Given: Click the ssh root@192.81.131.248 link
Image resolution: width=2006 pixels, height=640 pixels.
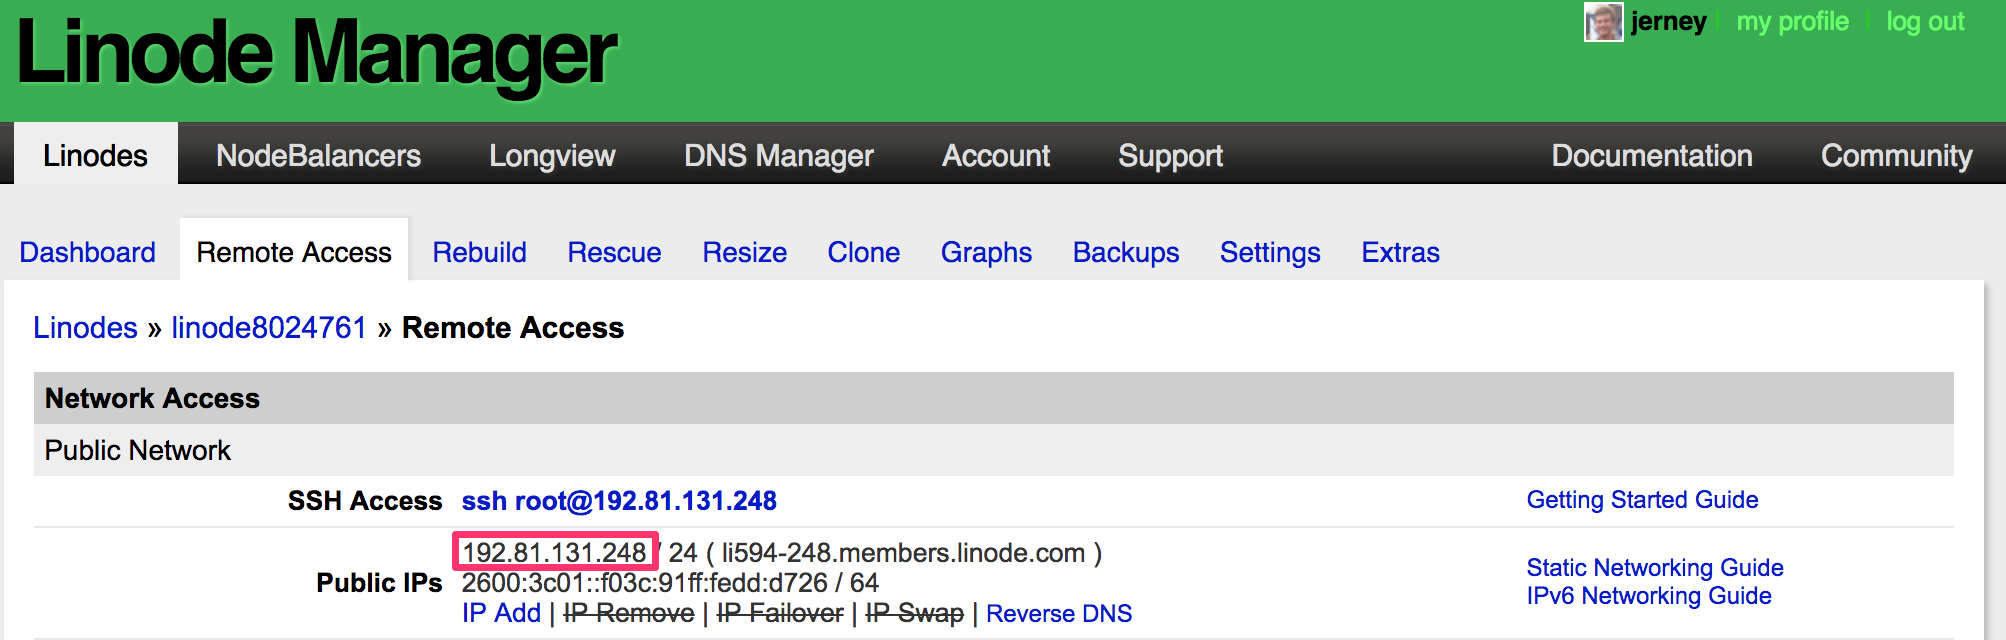Looking at the screenshot, I should 619,500.
